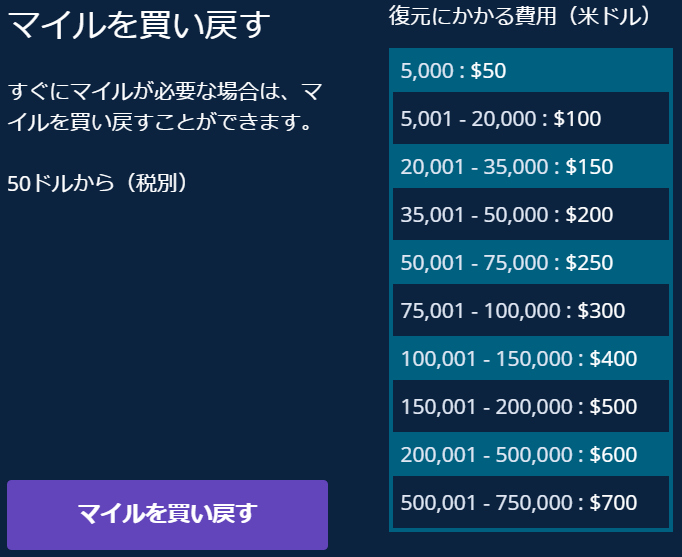
Task: Click the $300 price amount
Action: click(601, 311)
